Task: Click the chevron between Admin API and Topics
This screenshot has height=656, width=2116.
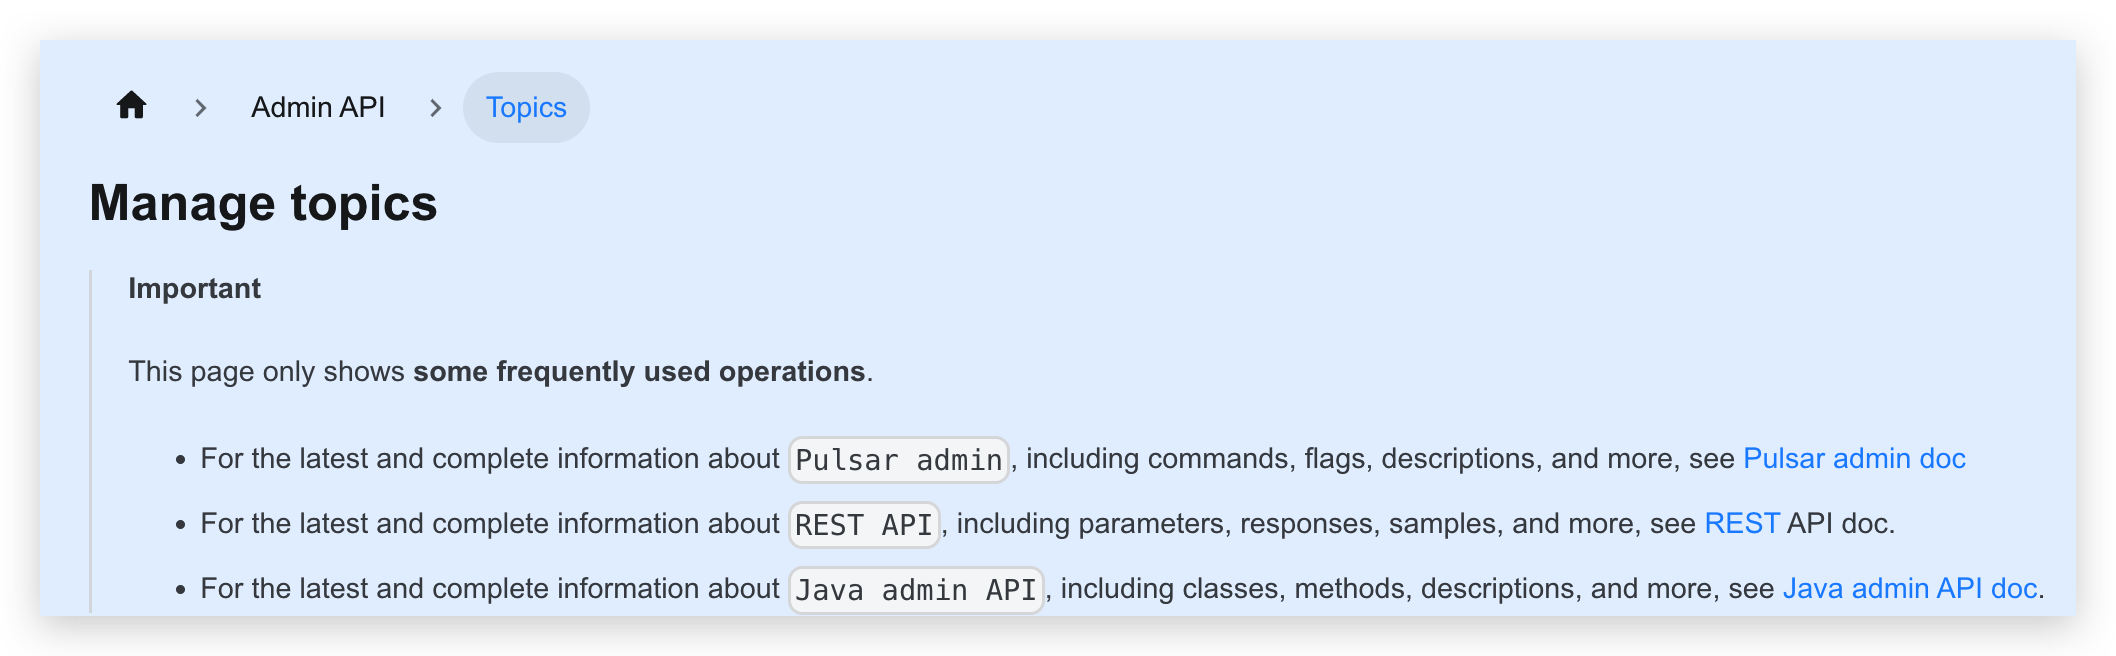Action: (x=436, y=108)
